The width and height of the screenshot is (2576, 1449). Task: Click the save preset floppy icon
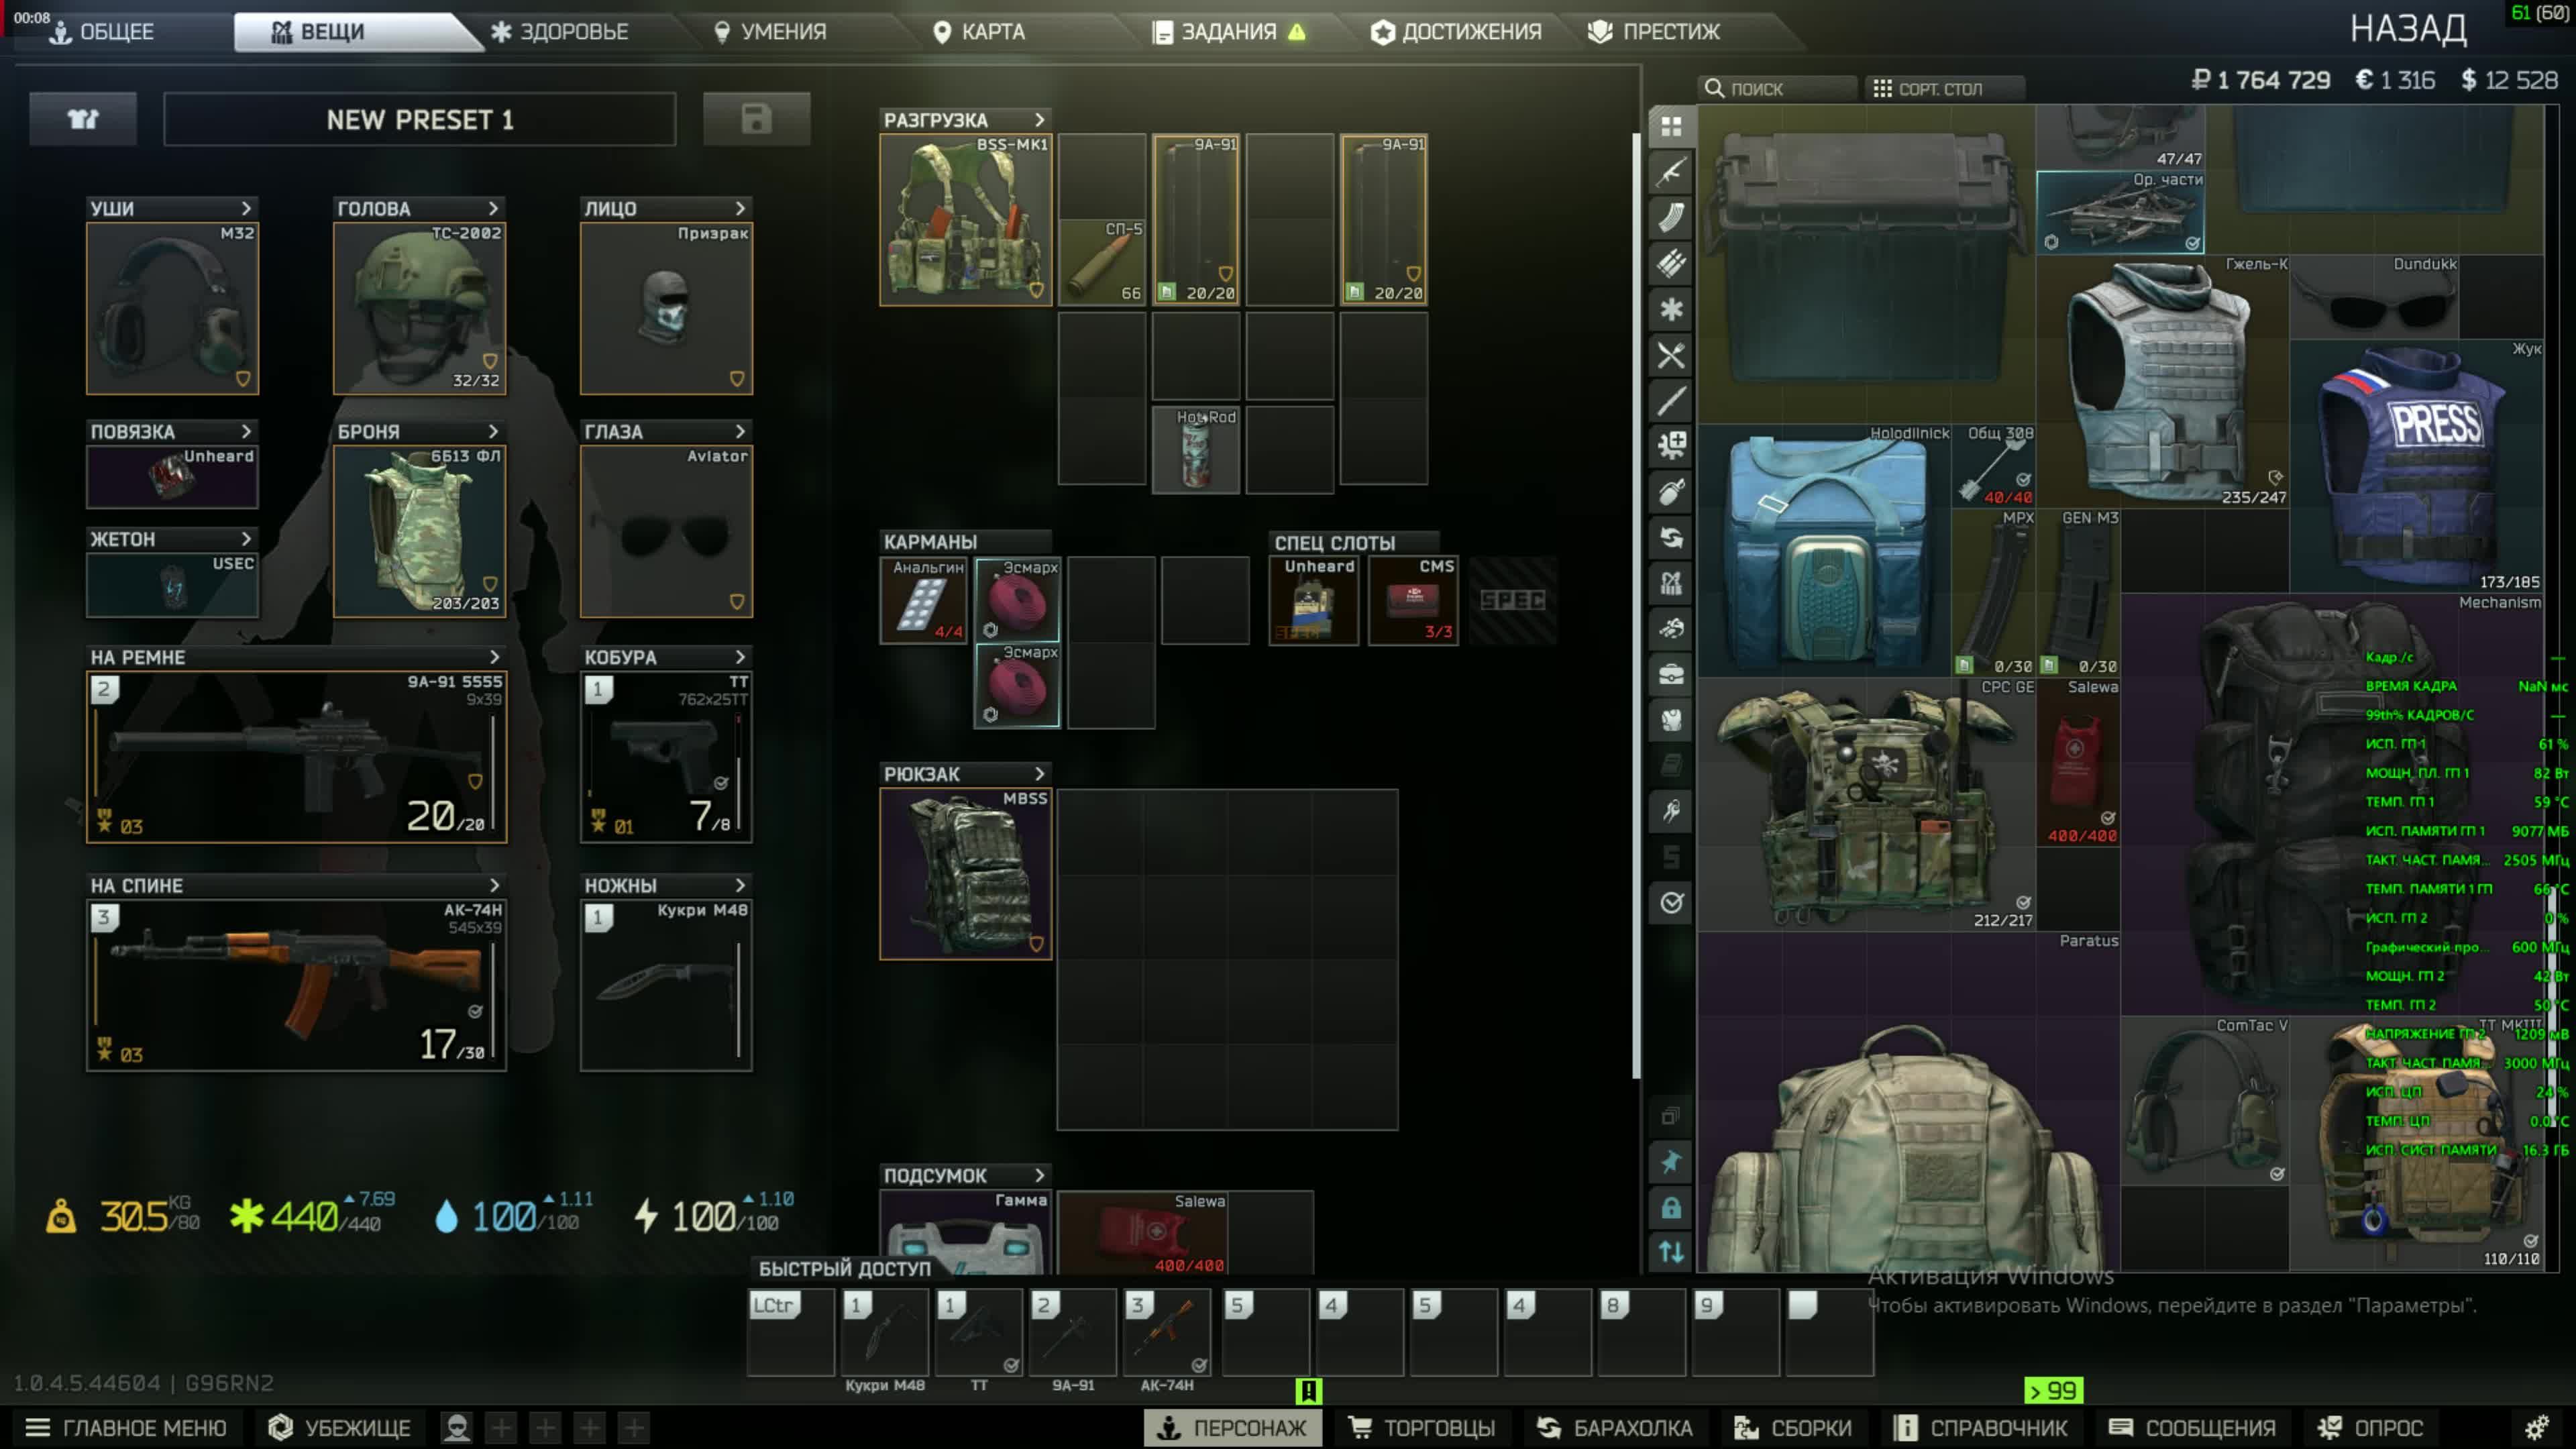click(x=756, y=119)
